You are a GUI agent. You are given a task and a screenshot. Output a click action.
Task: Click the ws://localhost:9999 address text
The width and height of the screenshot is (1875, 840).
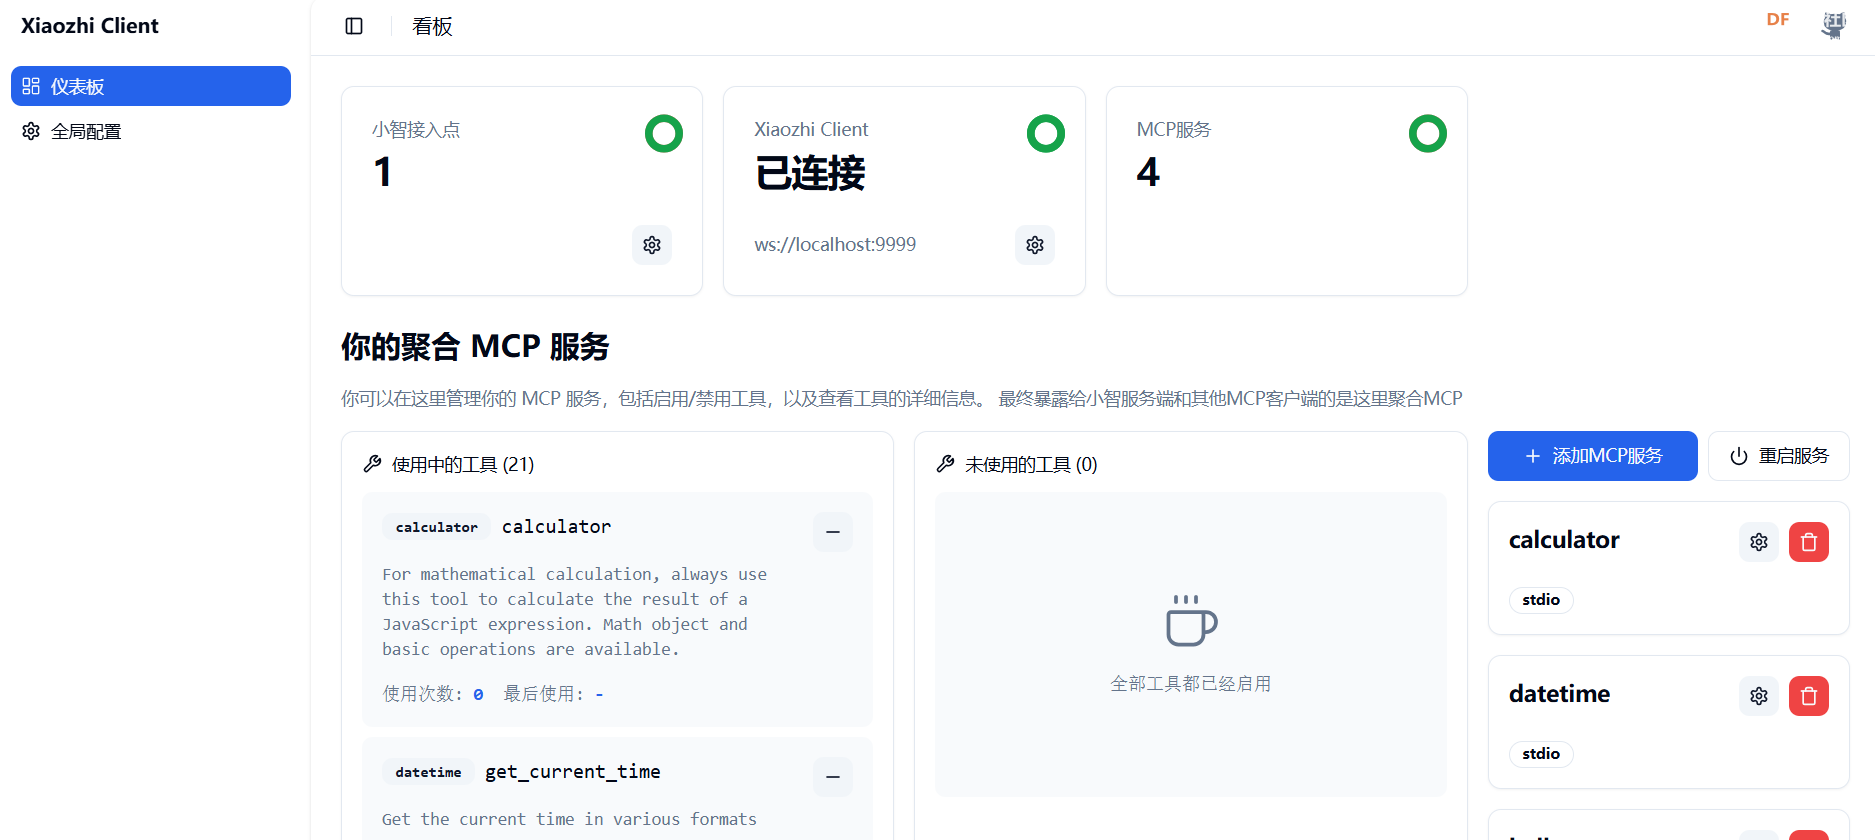[x=835, y=245]
